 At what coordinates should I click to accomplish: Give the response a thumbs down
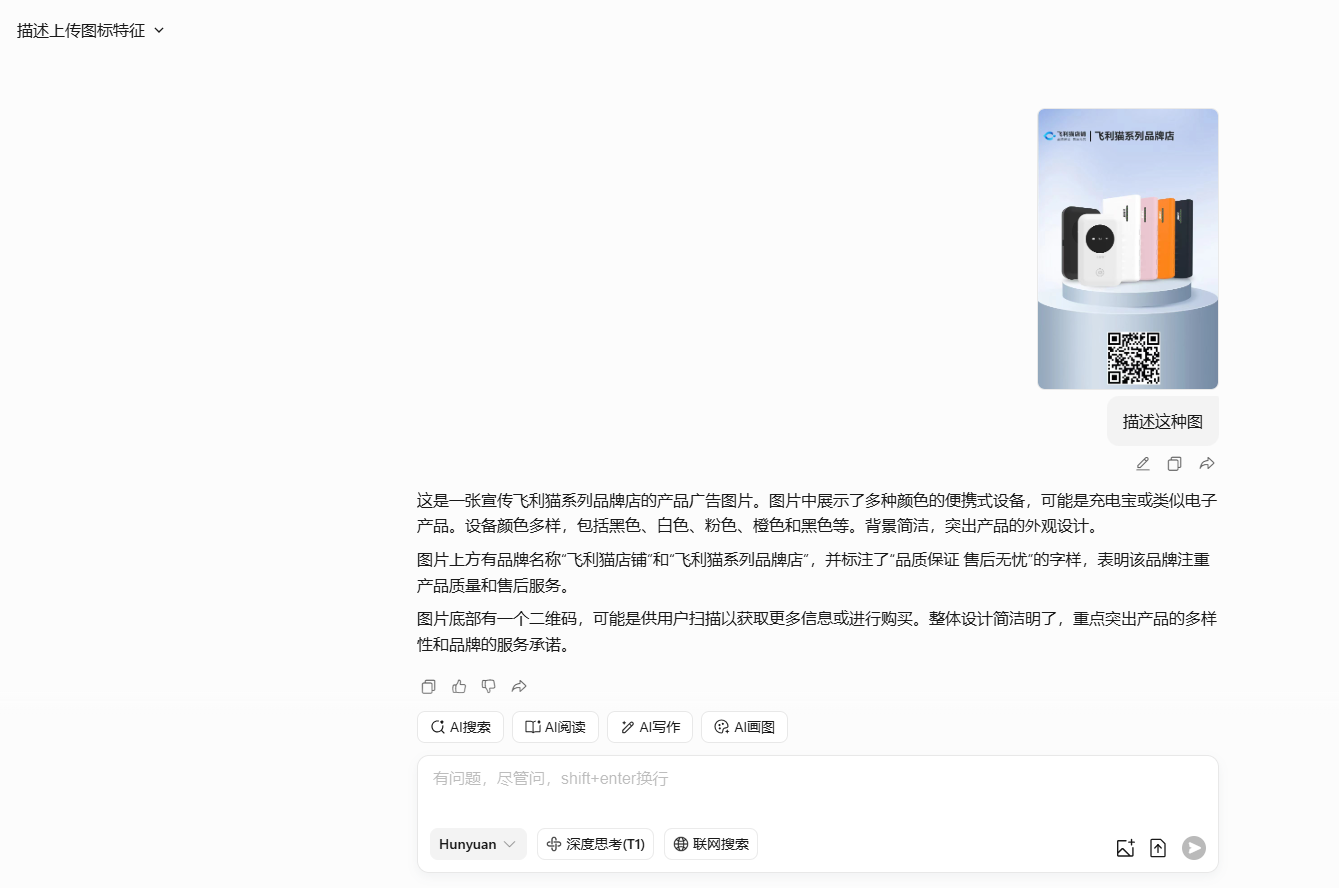point(488,686)
